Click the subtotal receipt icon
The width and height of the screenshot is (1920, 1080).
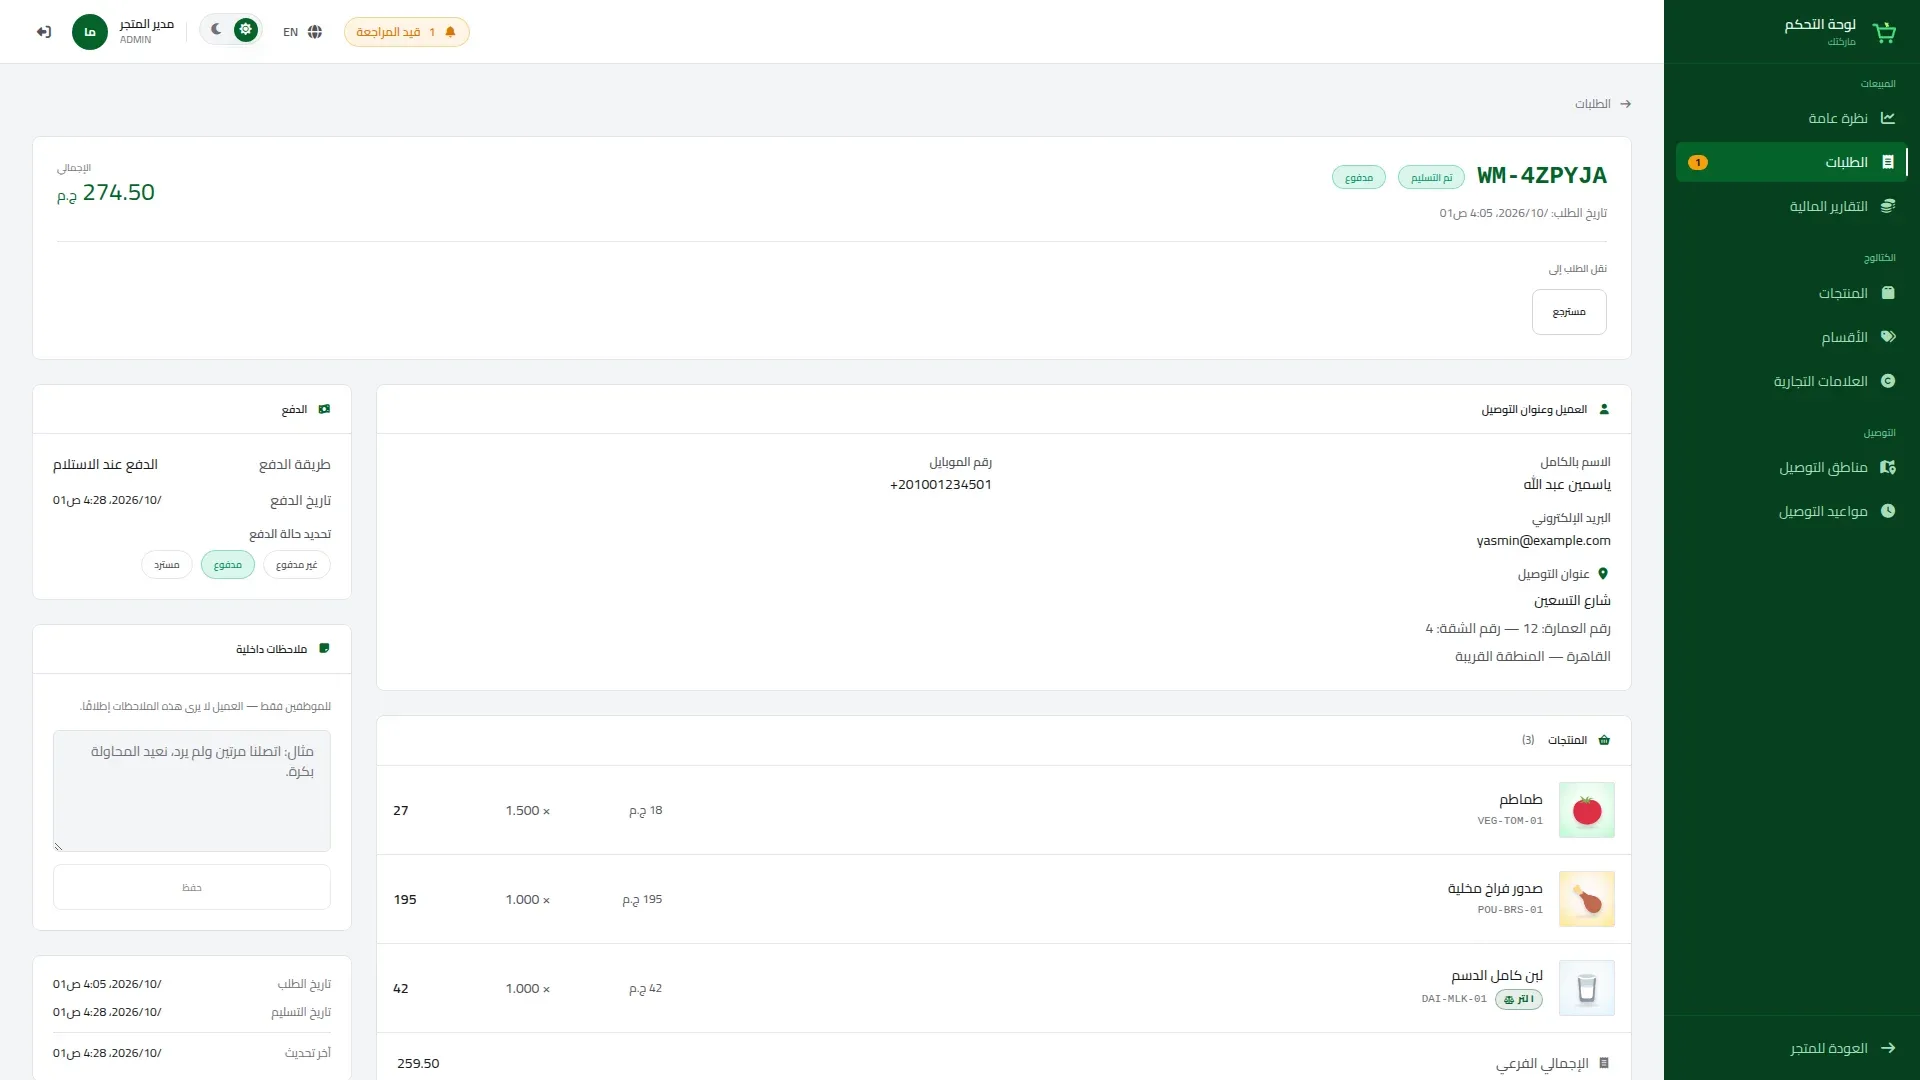[x=1604, y=1063]
